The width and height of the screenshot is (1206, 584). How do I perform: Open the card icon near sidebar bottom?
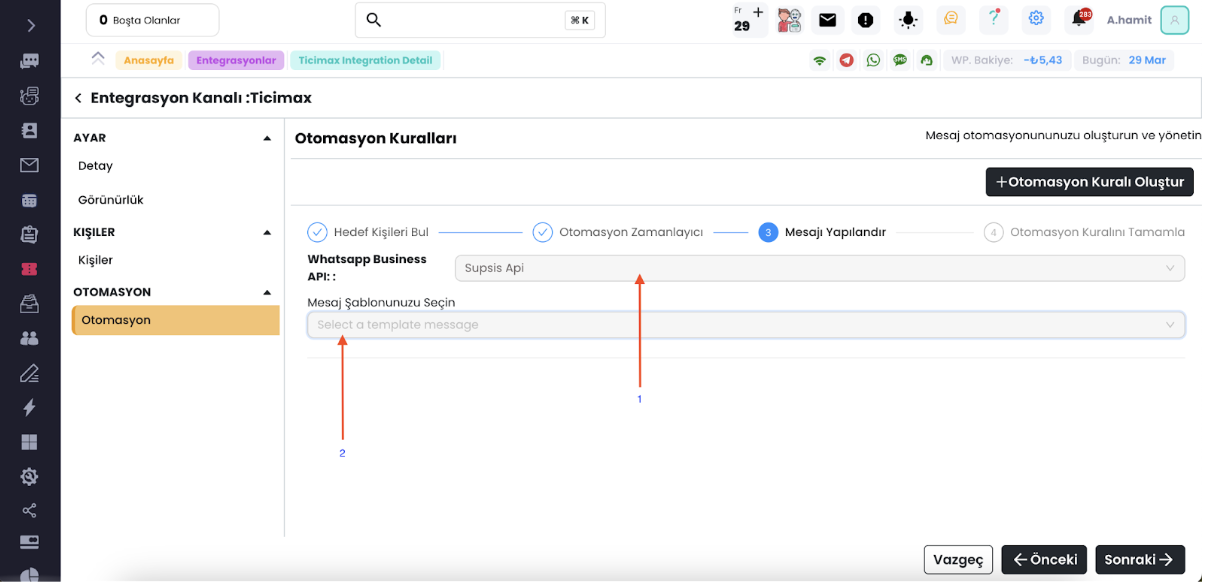click(x=29, y=542)
